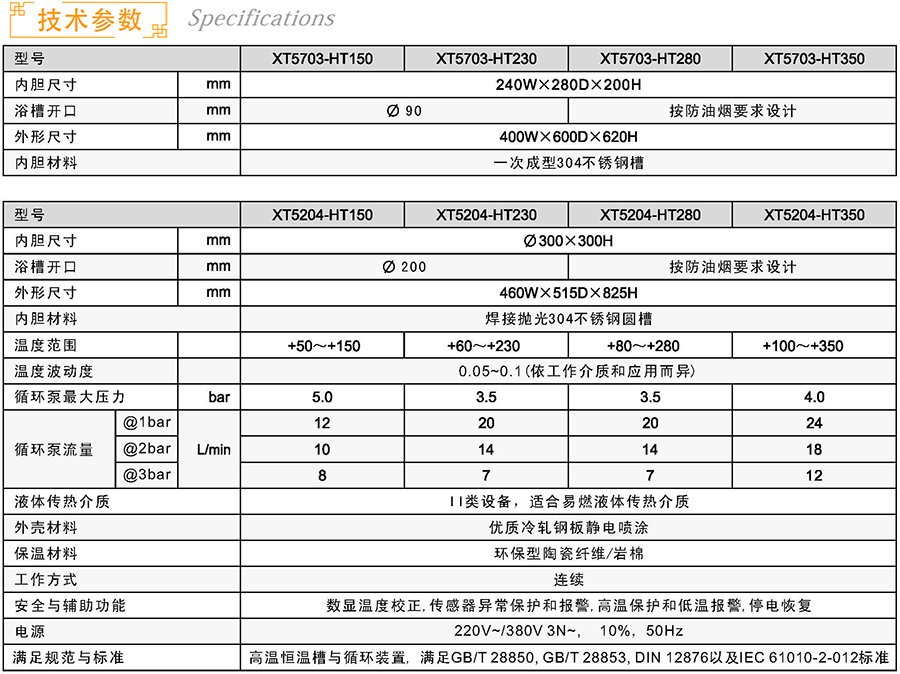Click the Specifications italic heading text
The image size is (900, 674).
[261, 19]
